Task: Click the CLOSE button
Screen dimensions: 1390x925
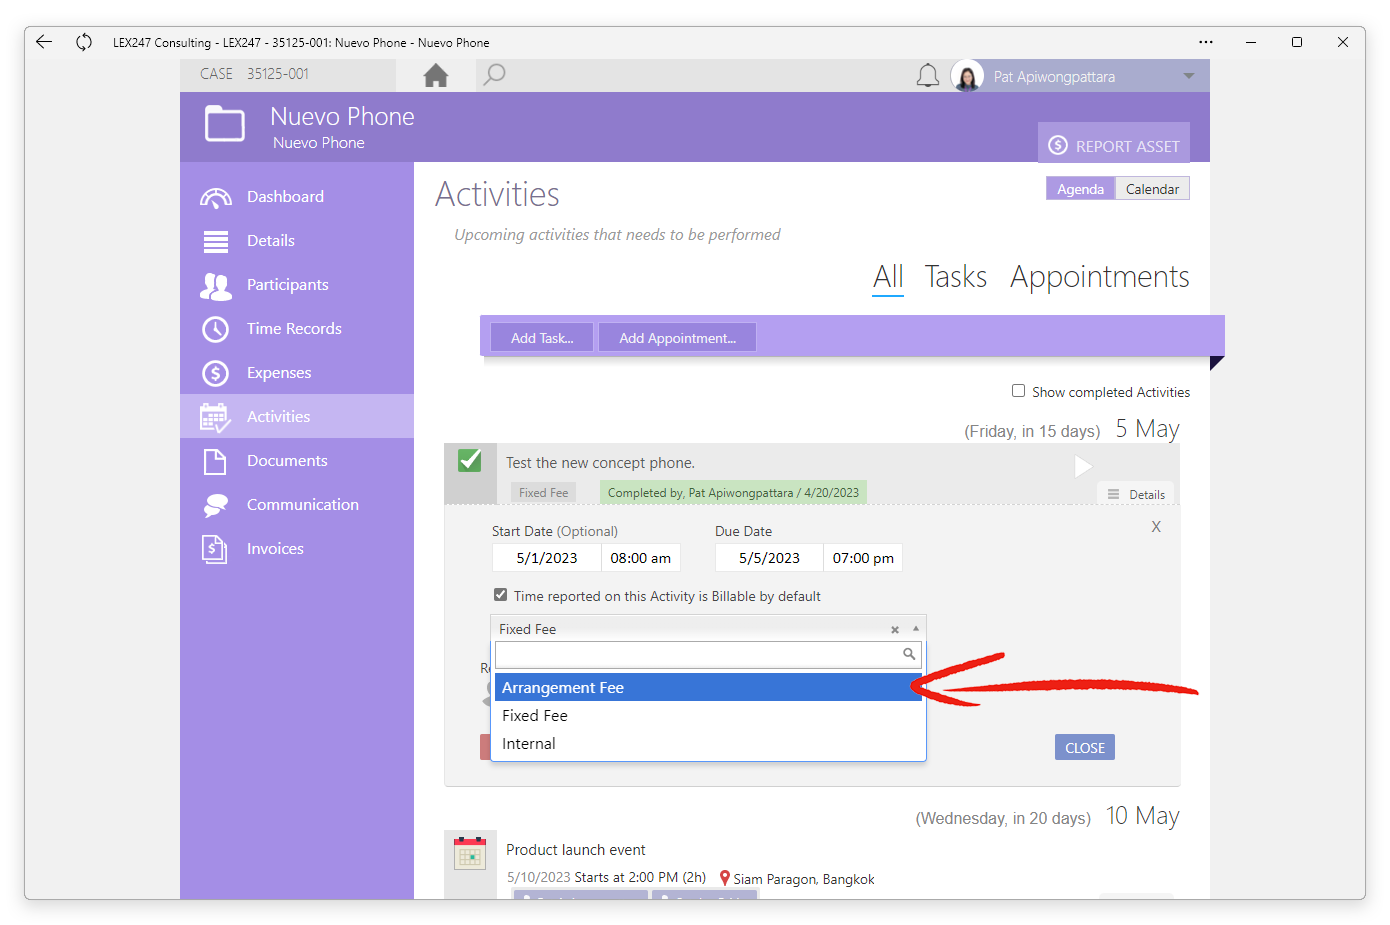Action: coord(1085,748)
